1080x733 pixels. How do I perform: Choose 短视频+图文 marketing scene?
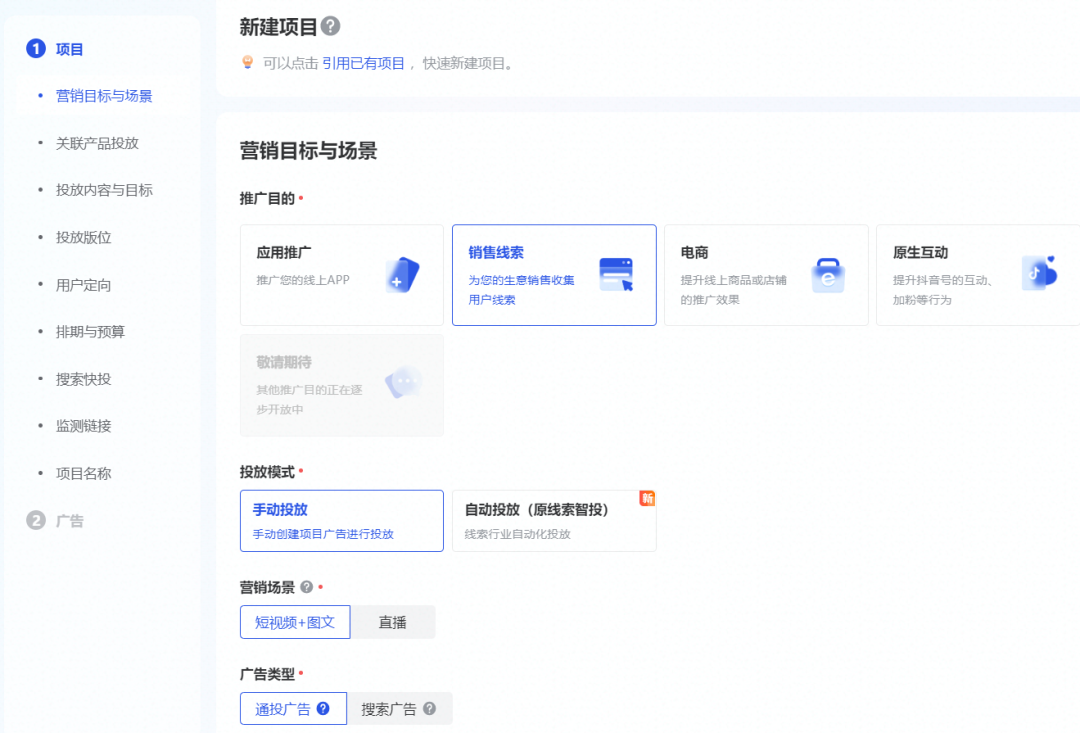[295, 622]
